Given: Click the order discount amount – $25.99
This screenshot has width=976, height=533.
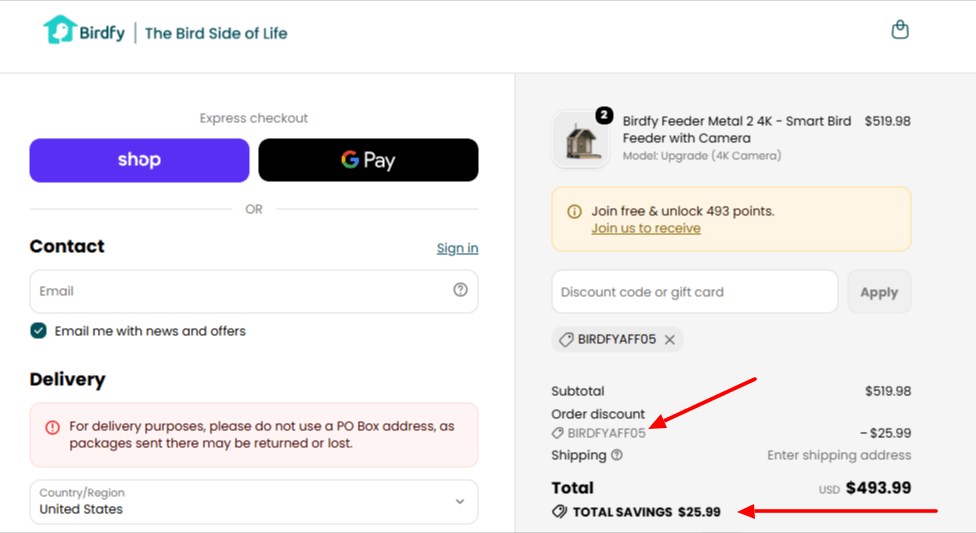Looking at the screenshot, I should tap(885, 433).
